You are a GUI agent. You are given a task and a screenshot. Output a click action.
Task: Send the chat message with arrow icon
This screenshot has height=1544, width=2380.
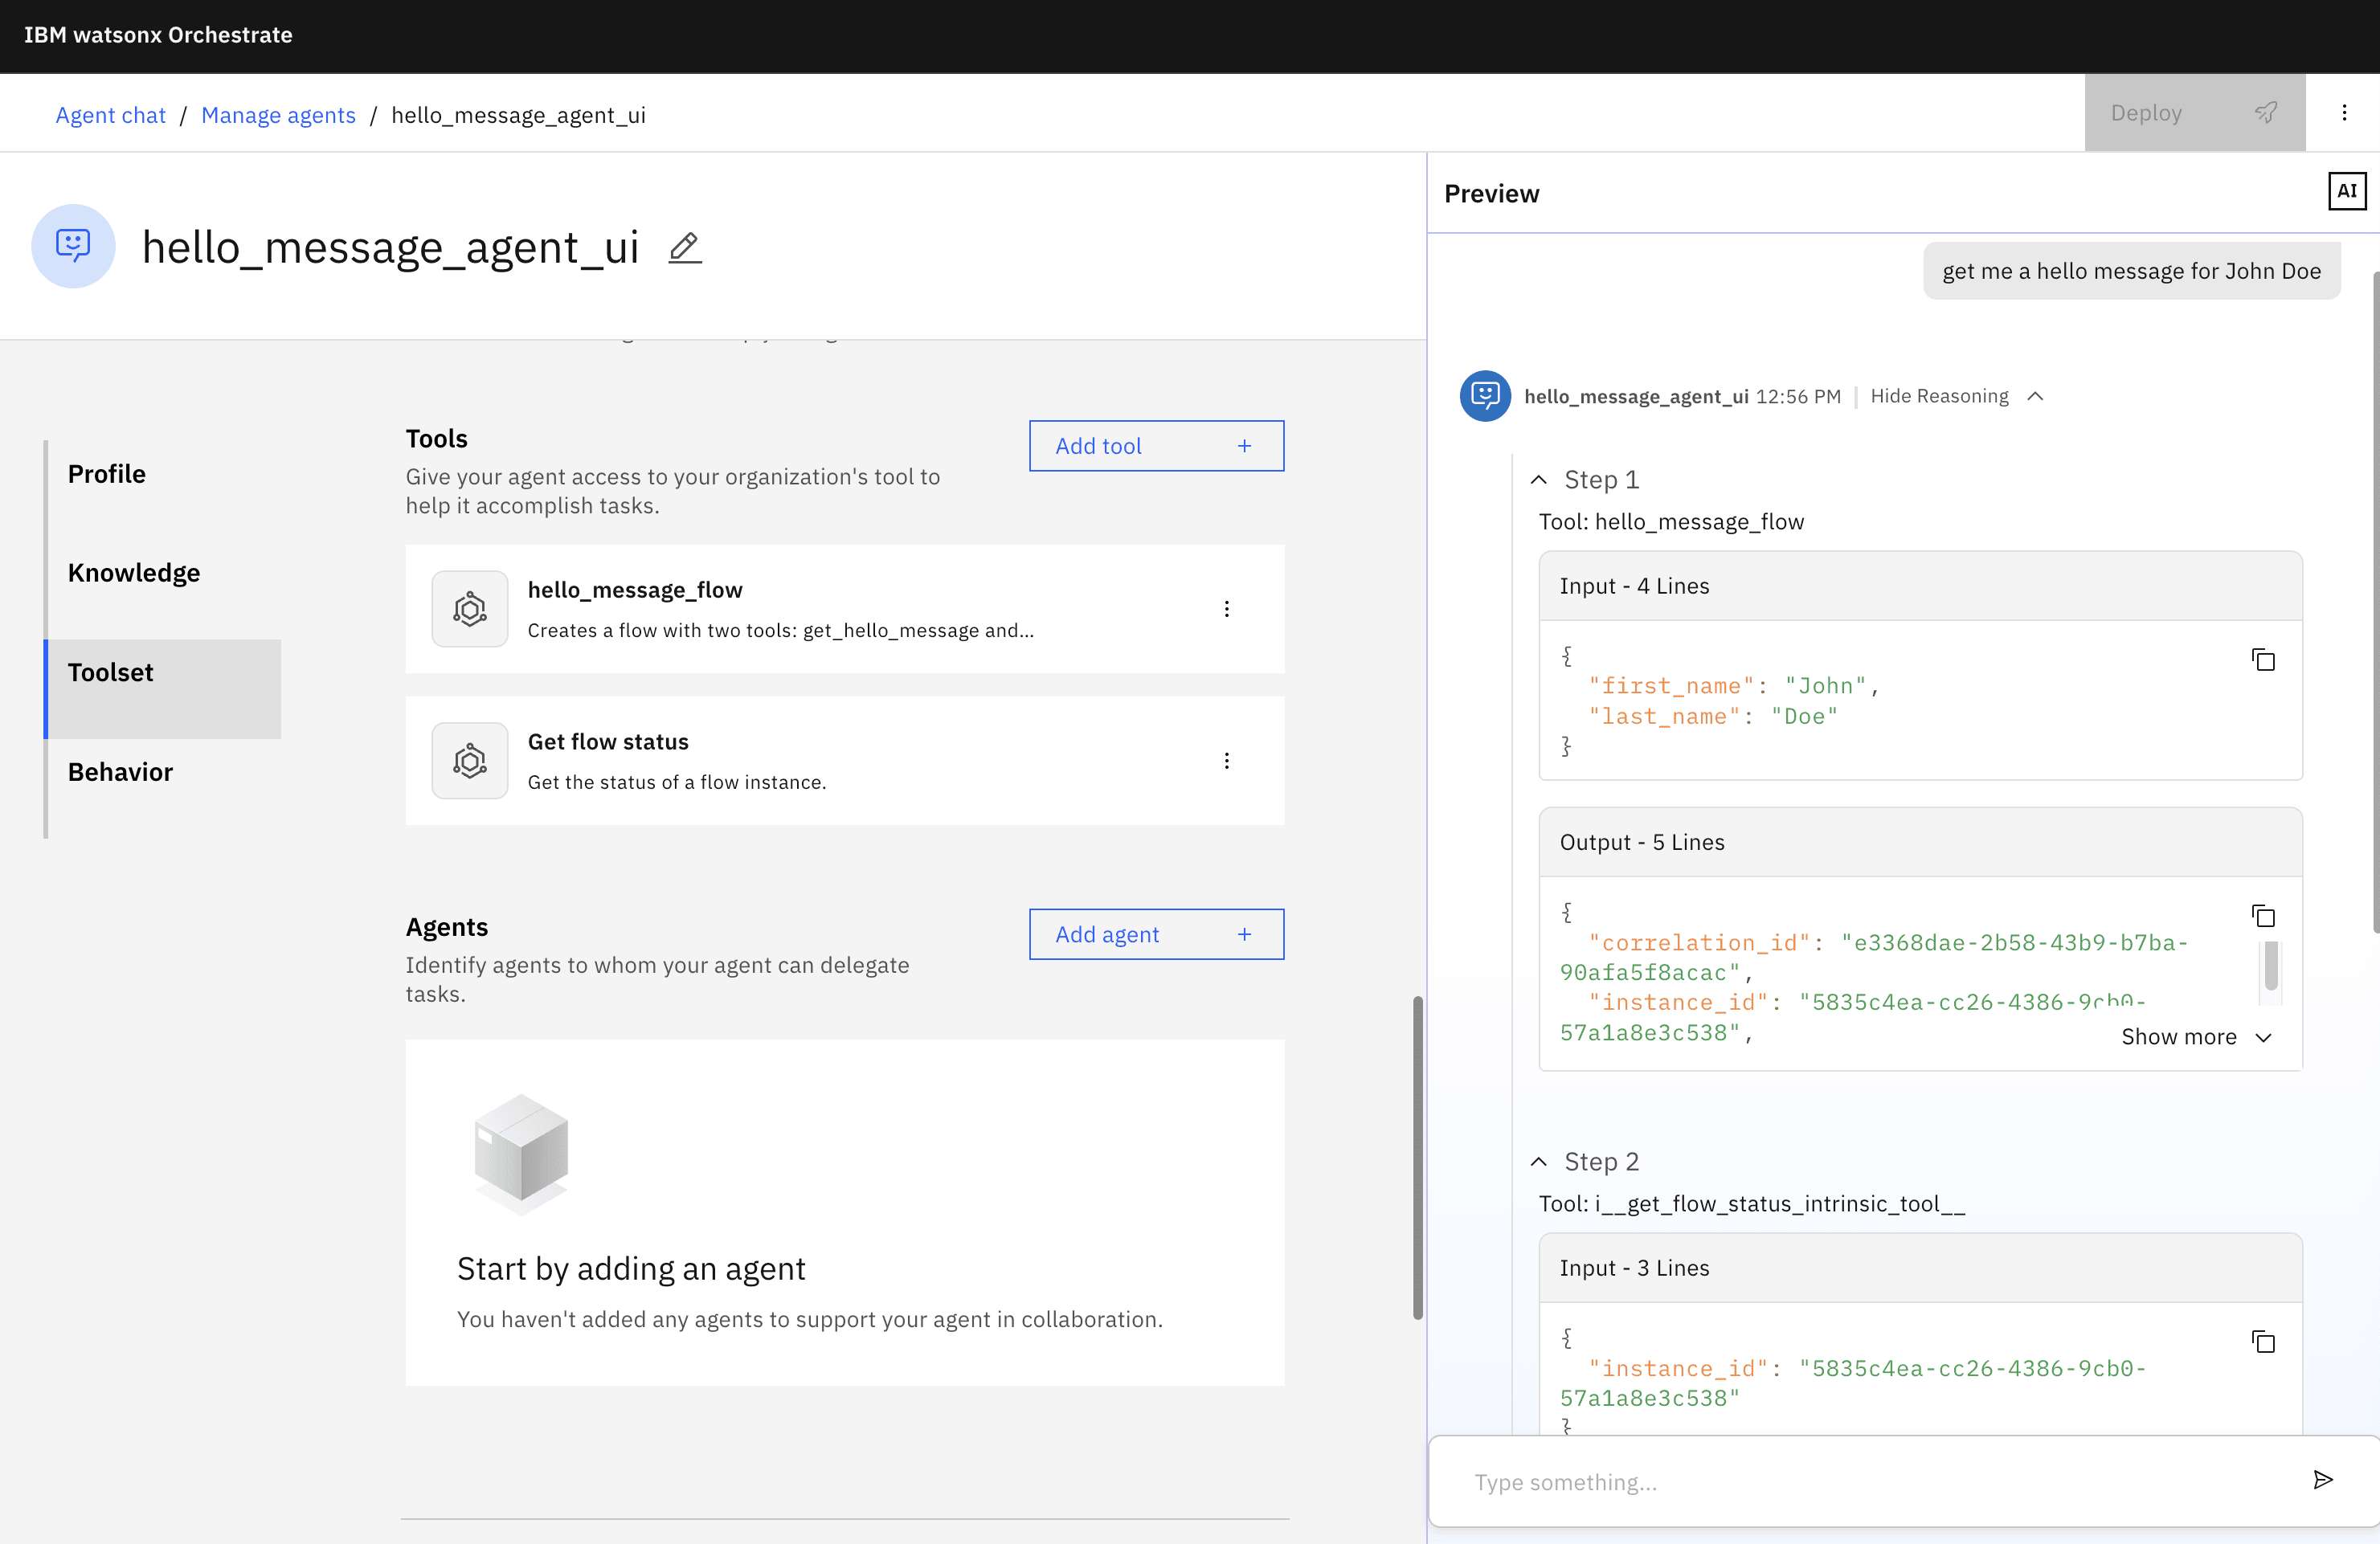2323,1480
